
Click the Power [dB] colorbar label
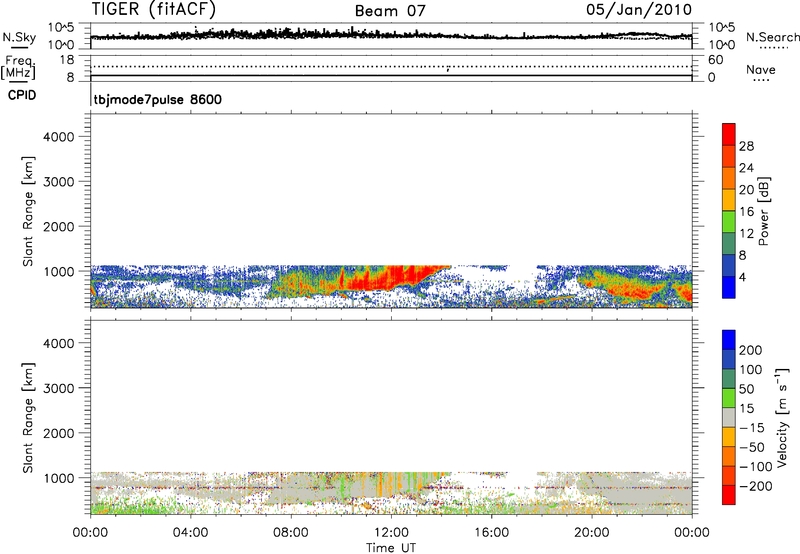(763, 211)
